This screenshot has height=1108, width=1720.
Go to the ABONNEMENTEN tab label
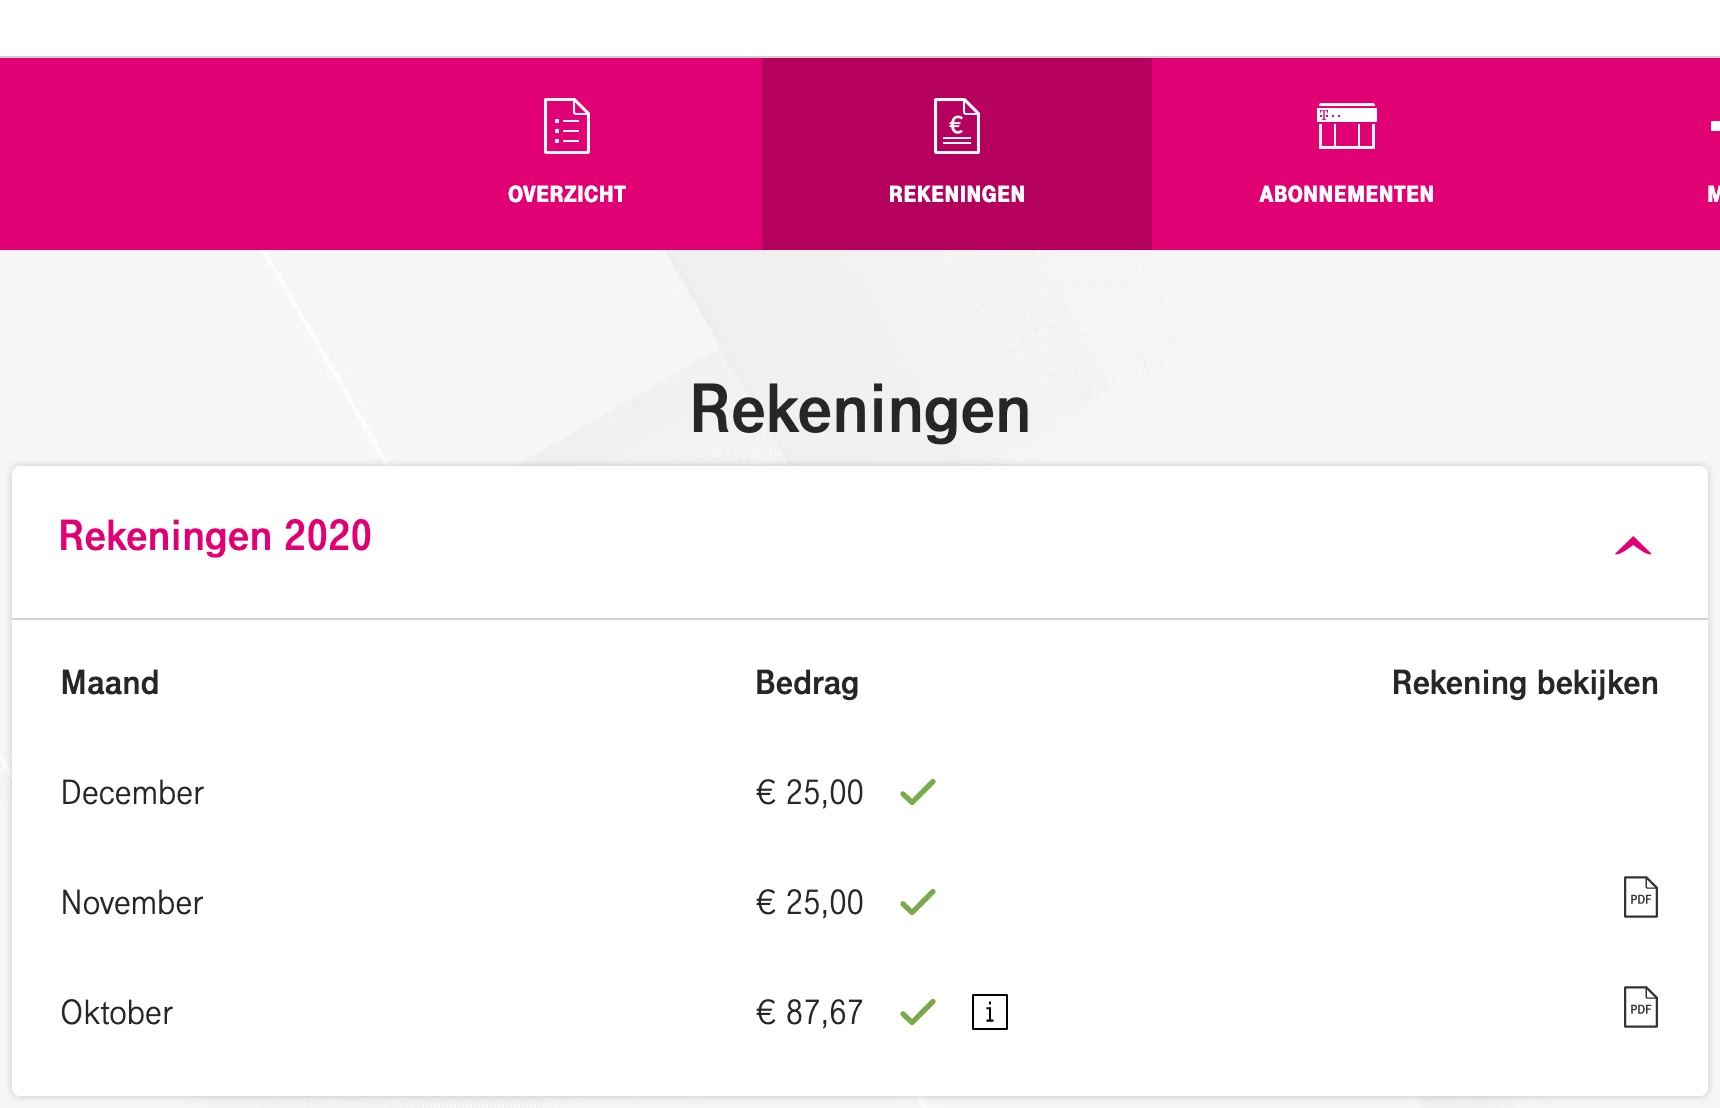pyautogui.click(x=1346, y=194)
